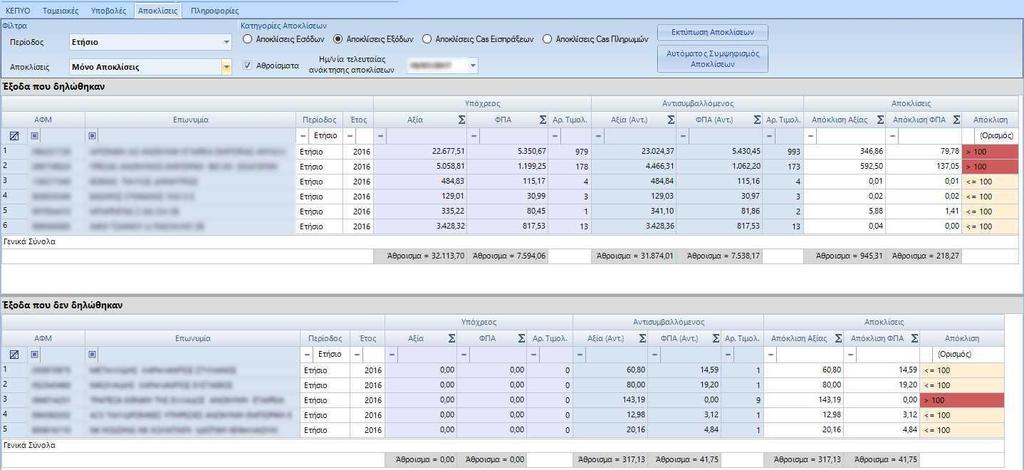The image size is (1024, 470).
Task: Sort by ΑΦΜ header in Έξοδα που δηλώθηκαν
Action: pos(43,120)
